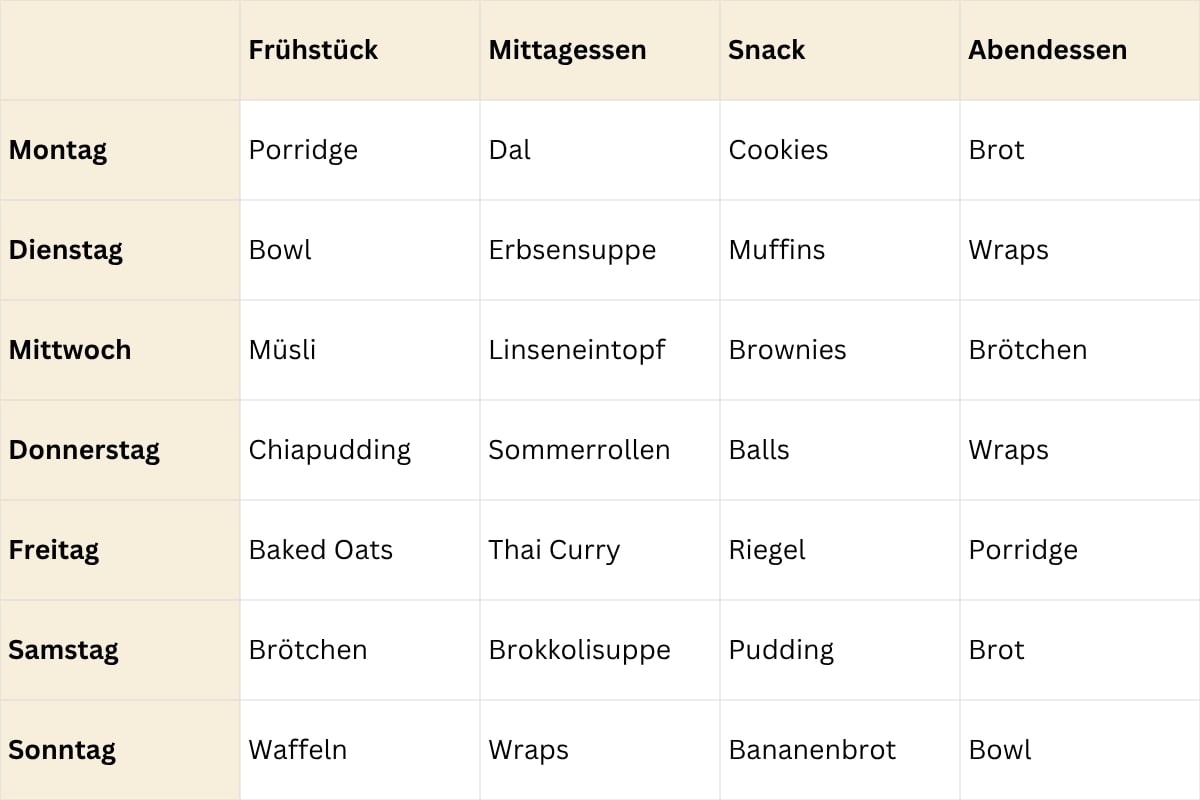Select the Dienstag row label
The height and width of the screenshot is (800, 1200).
(x=66, y=250)
